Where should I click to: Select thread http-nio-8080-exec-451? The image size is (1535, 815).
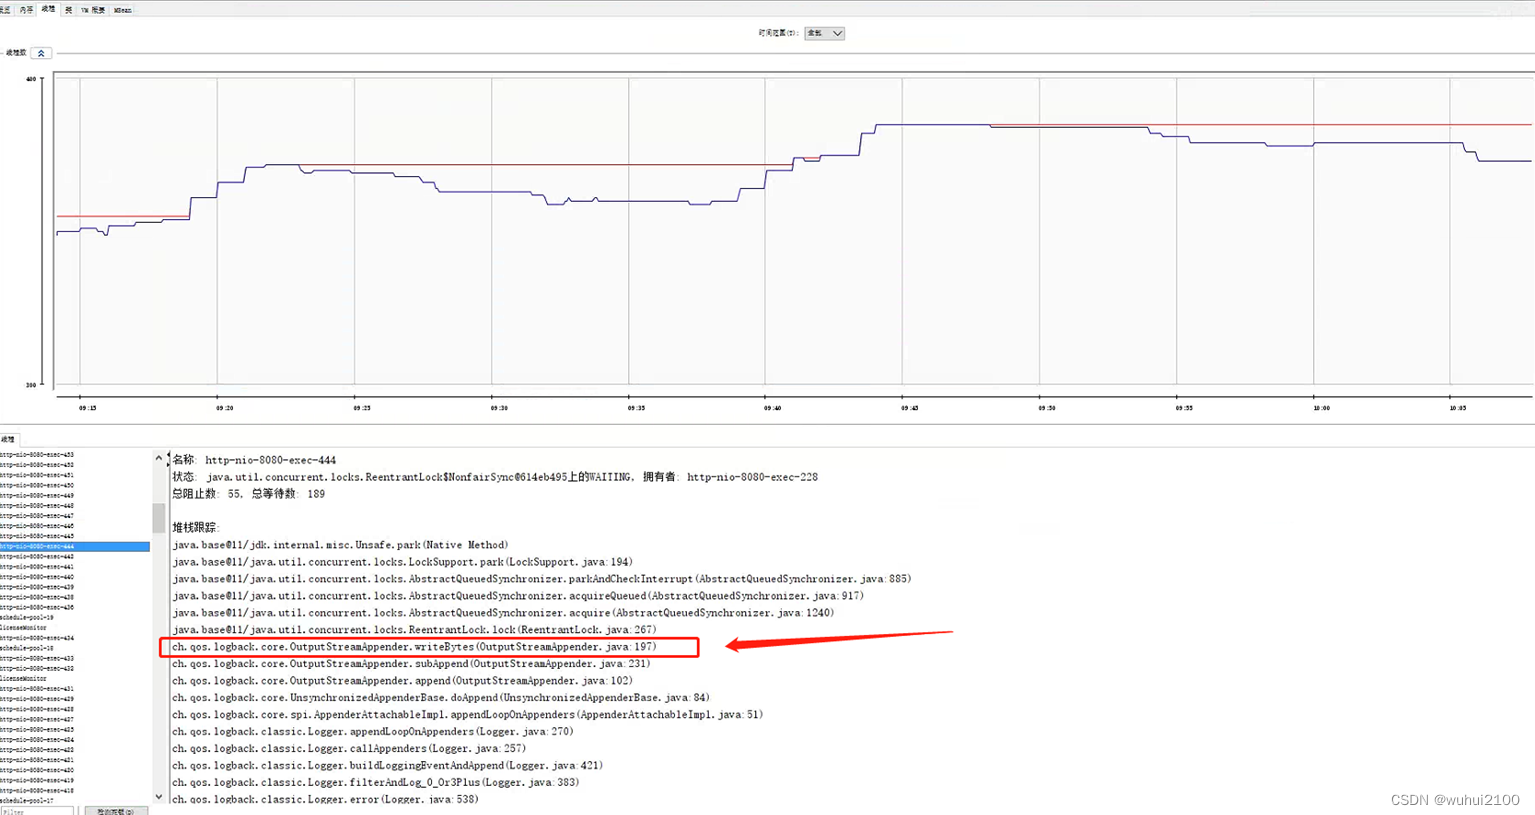coord(37,475)
